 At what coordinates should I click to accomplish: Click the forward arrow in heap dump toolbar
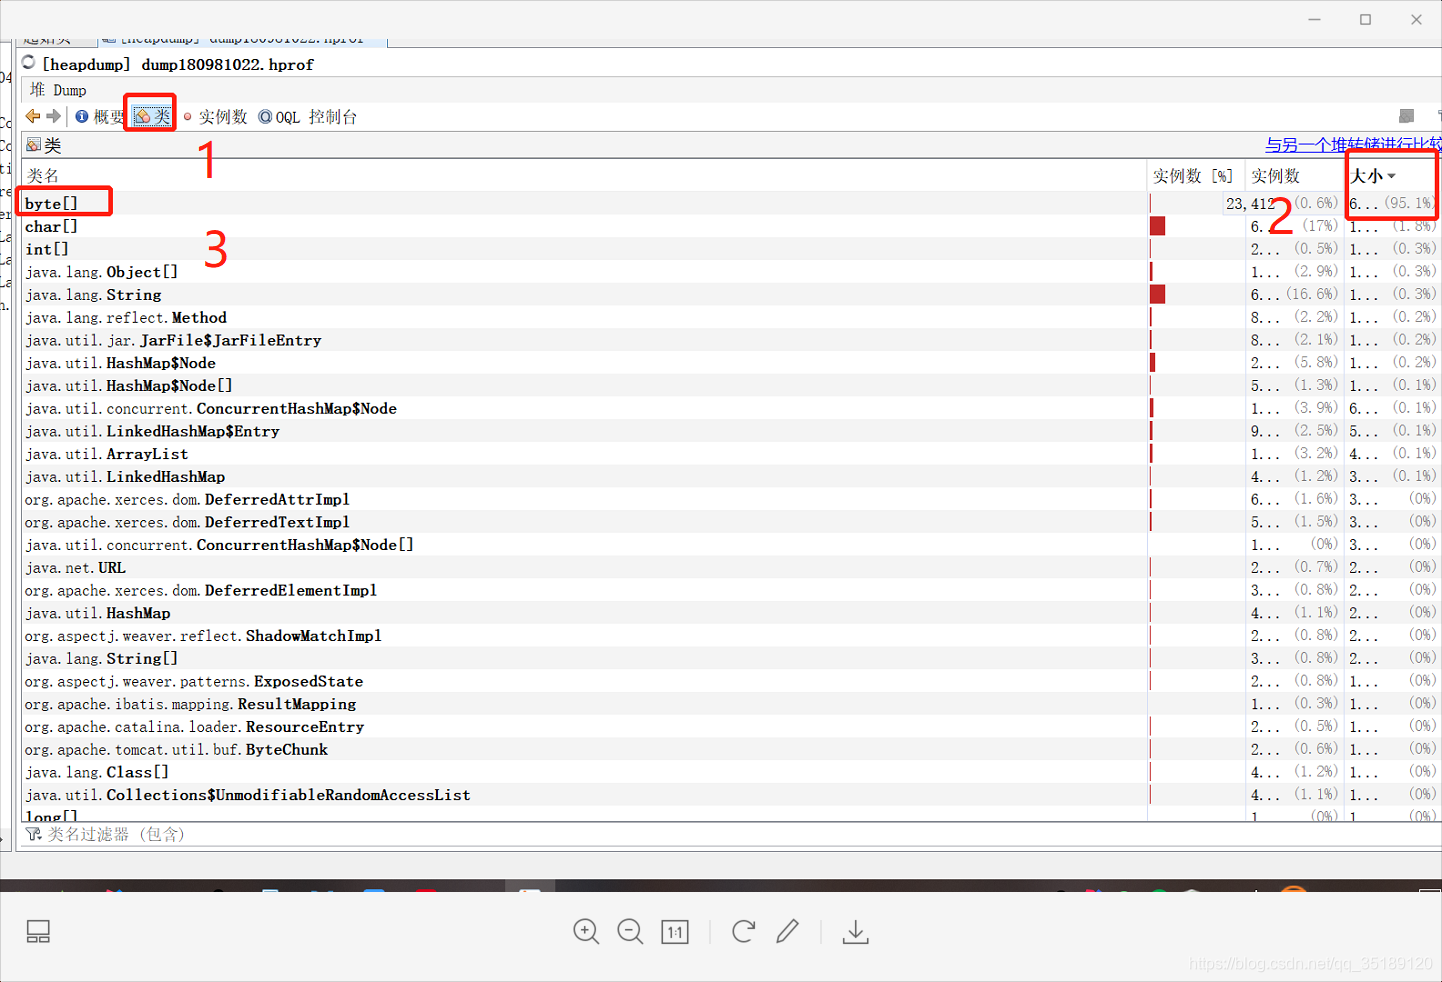click(x=54, y=117)
